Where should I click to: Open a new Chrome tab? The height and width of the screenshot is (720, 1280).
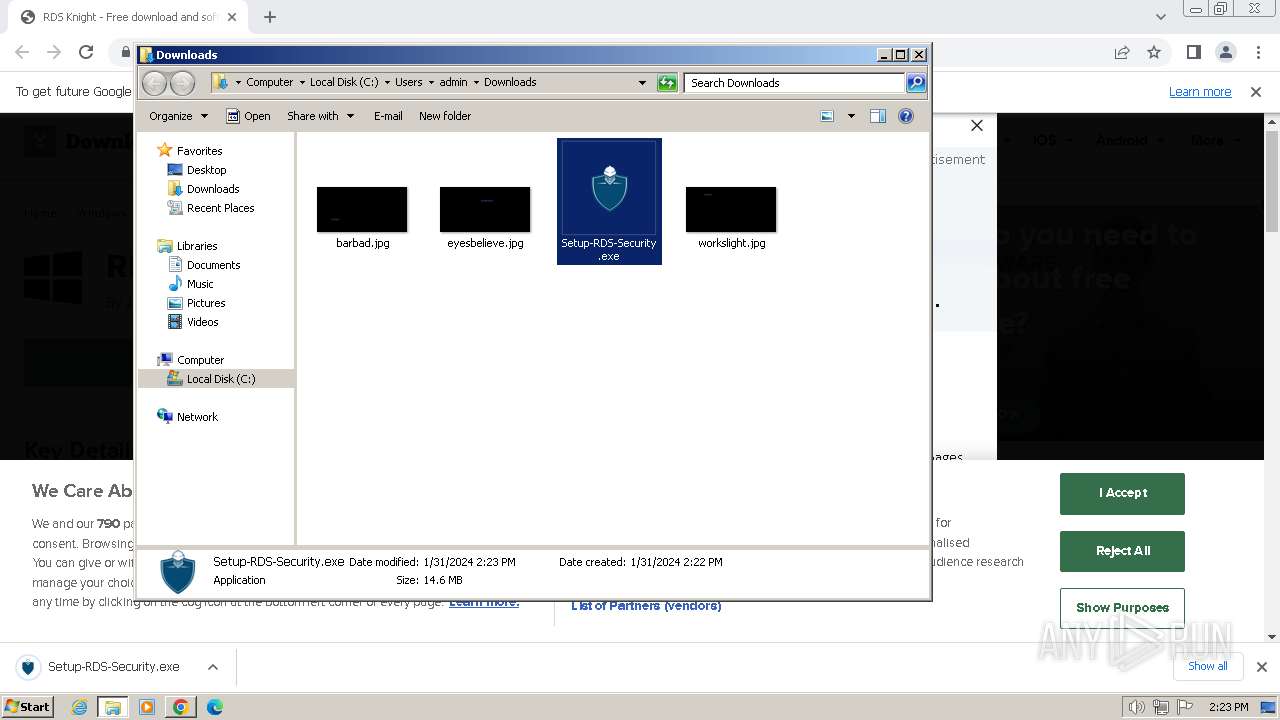pyautogui.click(x=269, y=17)
